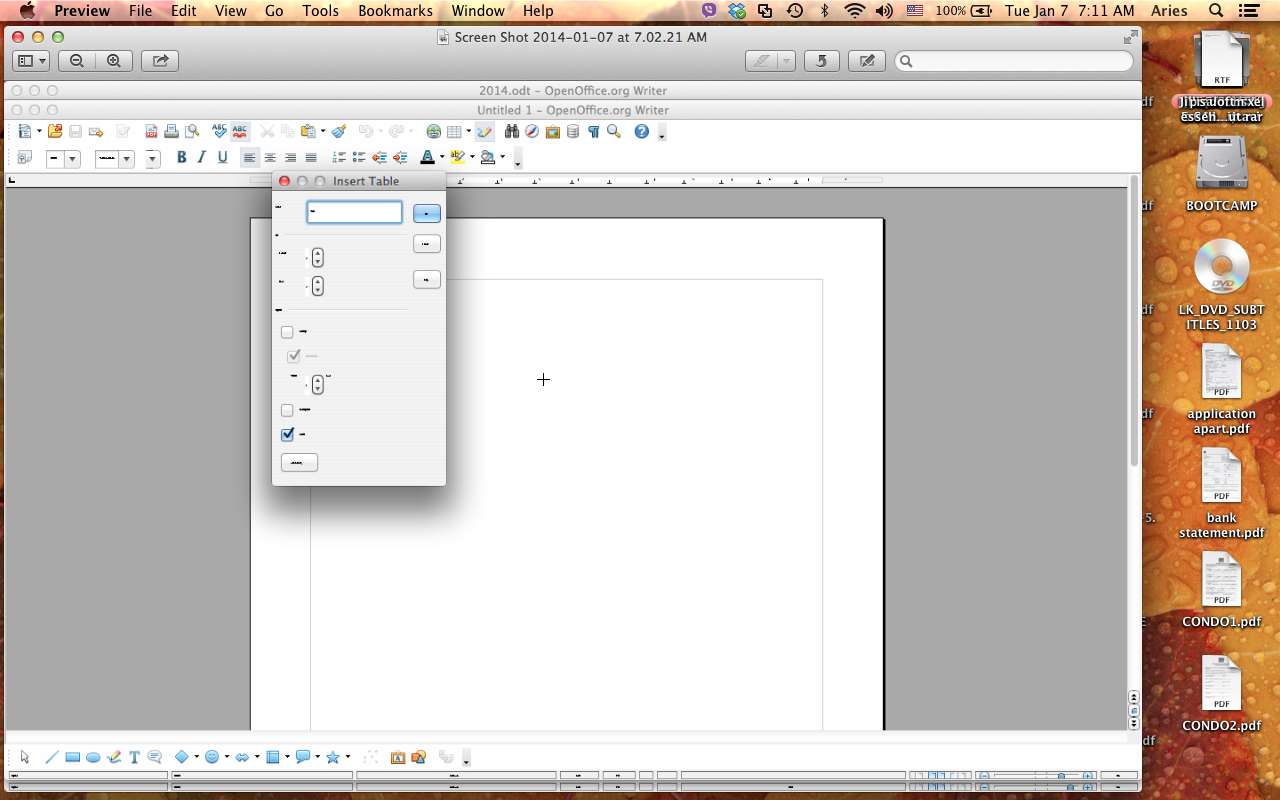Open the Tools menu in menu bar

(320, 11)
